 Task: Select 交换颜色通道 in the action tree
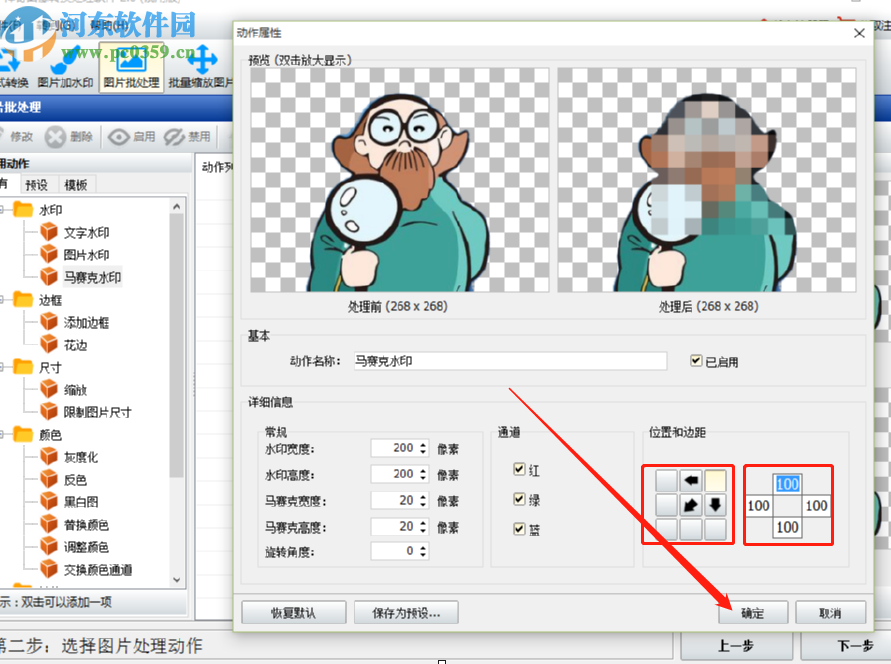(x=98, y=570)
